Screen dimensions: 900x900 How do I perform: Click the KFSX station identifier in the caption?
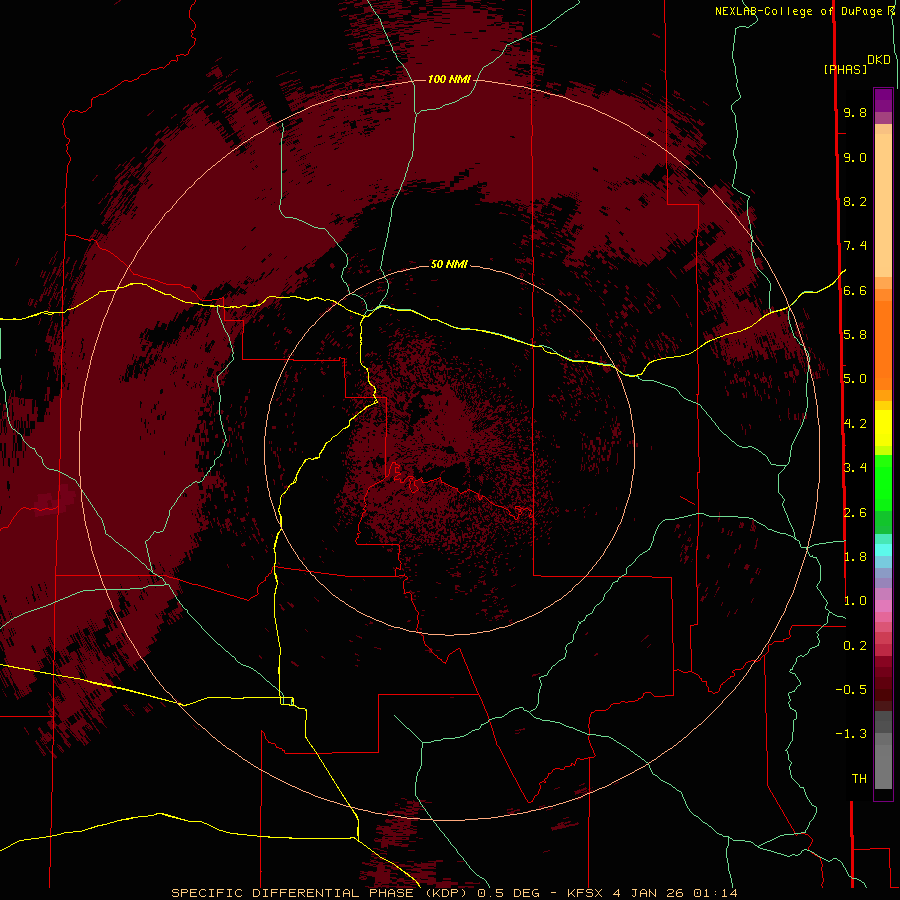[585, 893]
